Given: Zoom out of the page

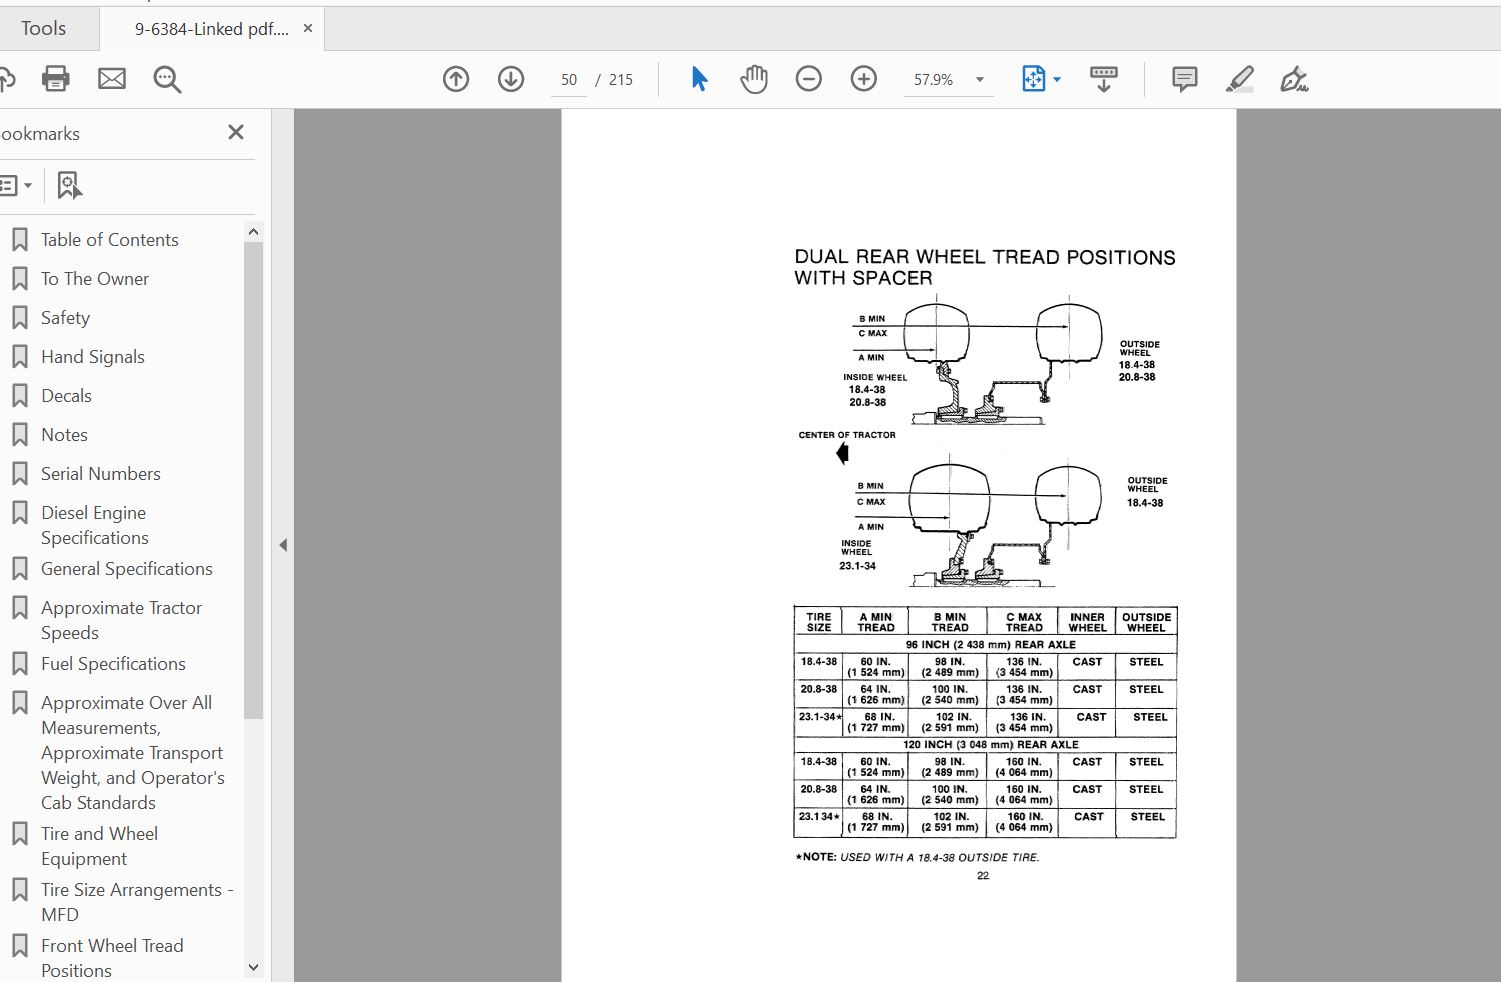Looking at the screenshot, I should click(x=808, y=78).
